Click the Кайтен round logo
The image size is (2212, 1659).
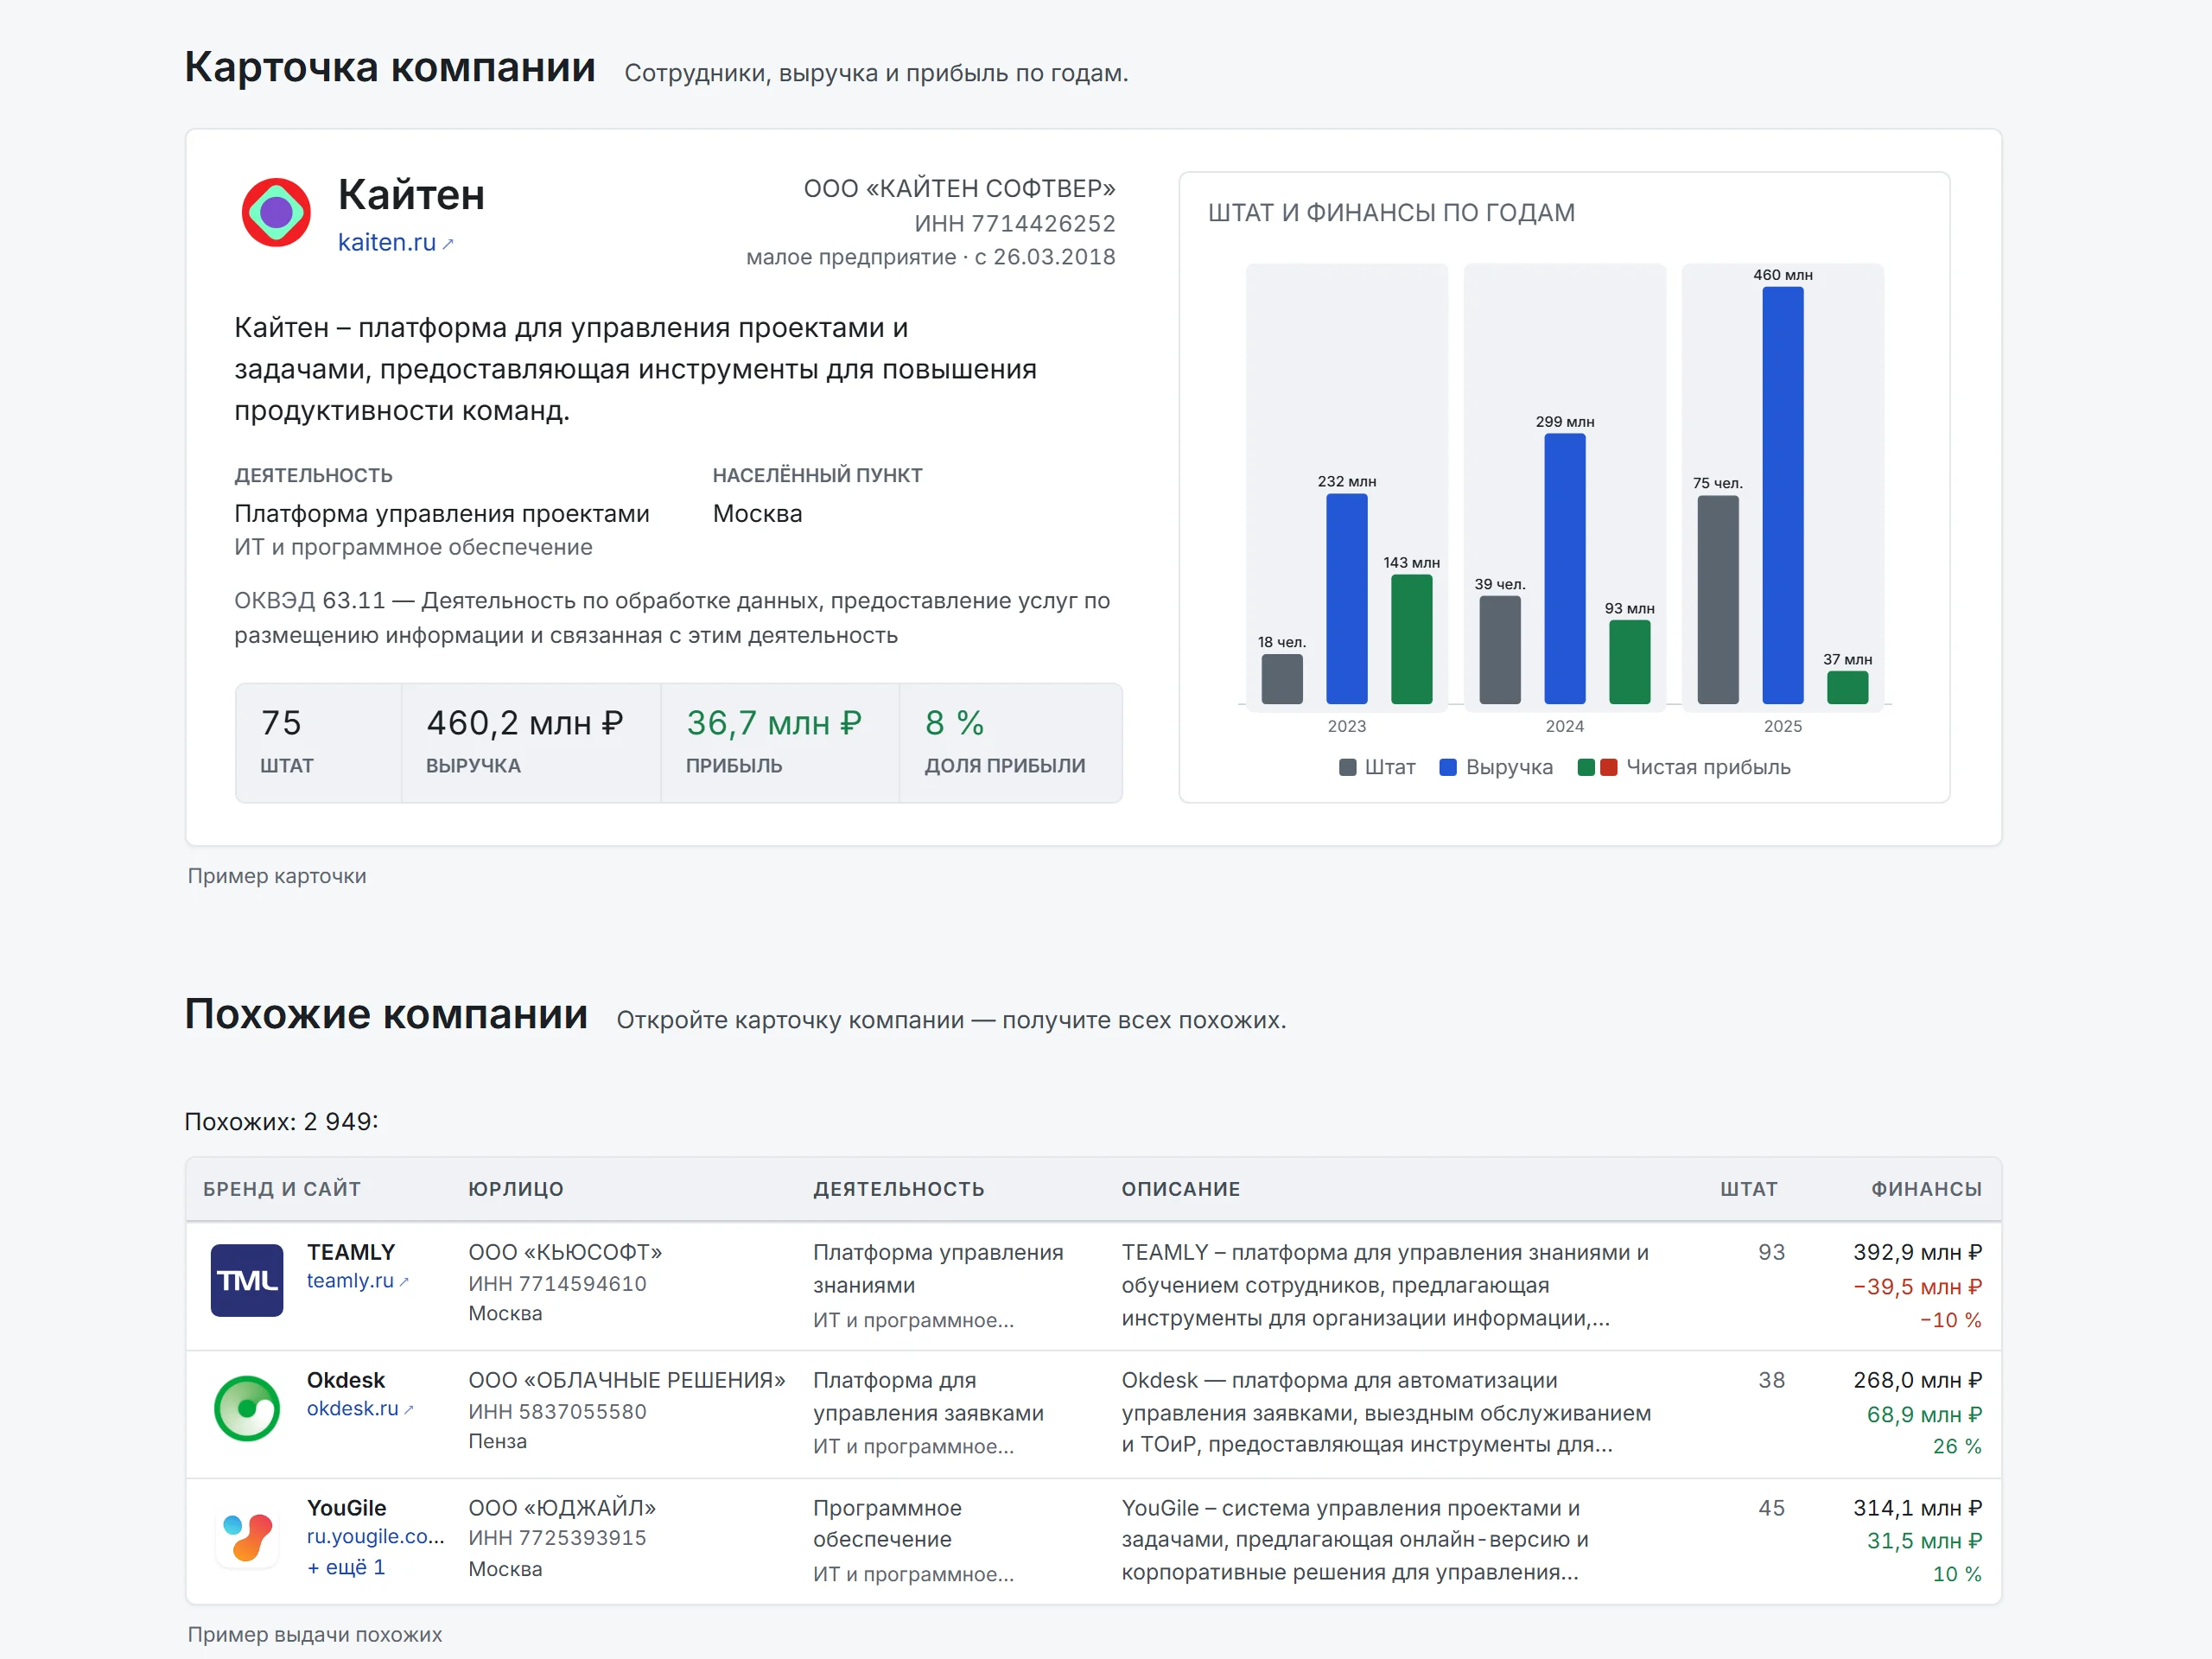pos(276,212)
